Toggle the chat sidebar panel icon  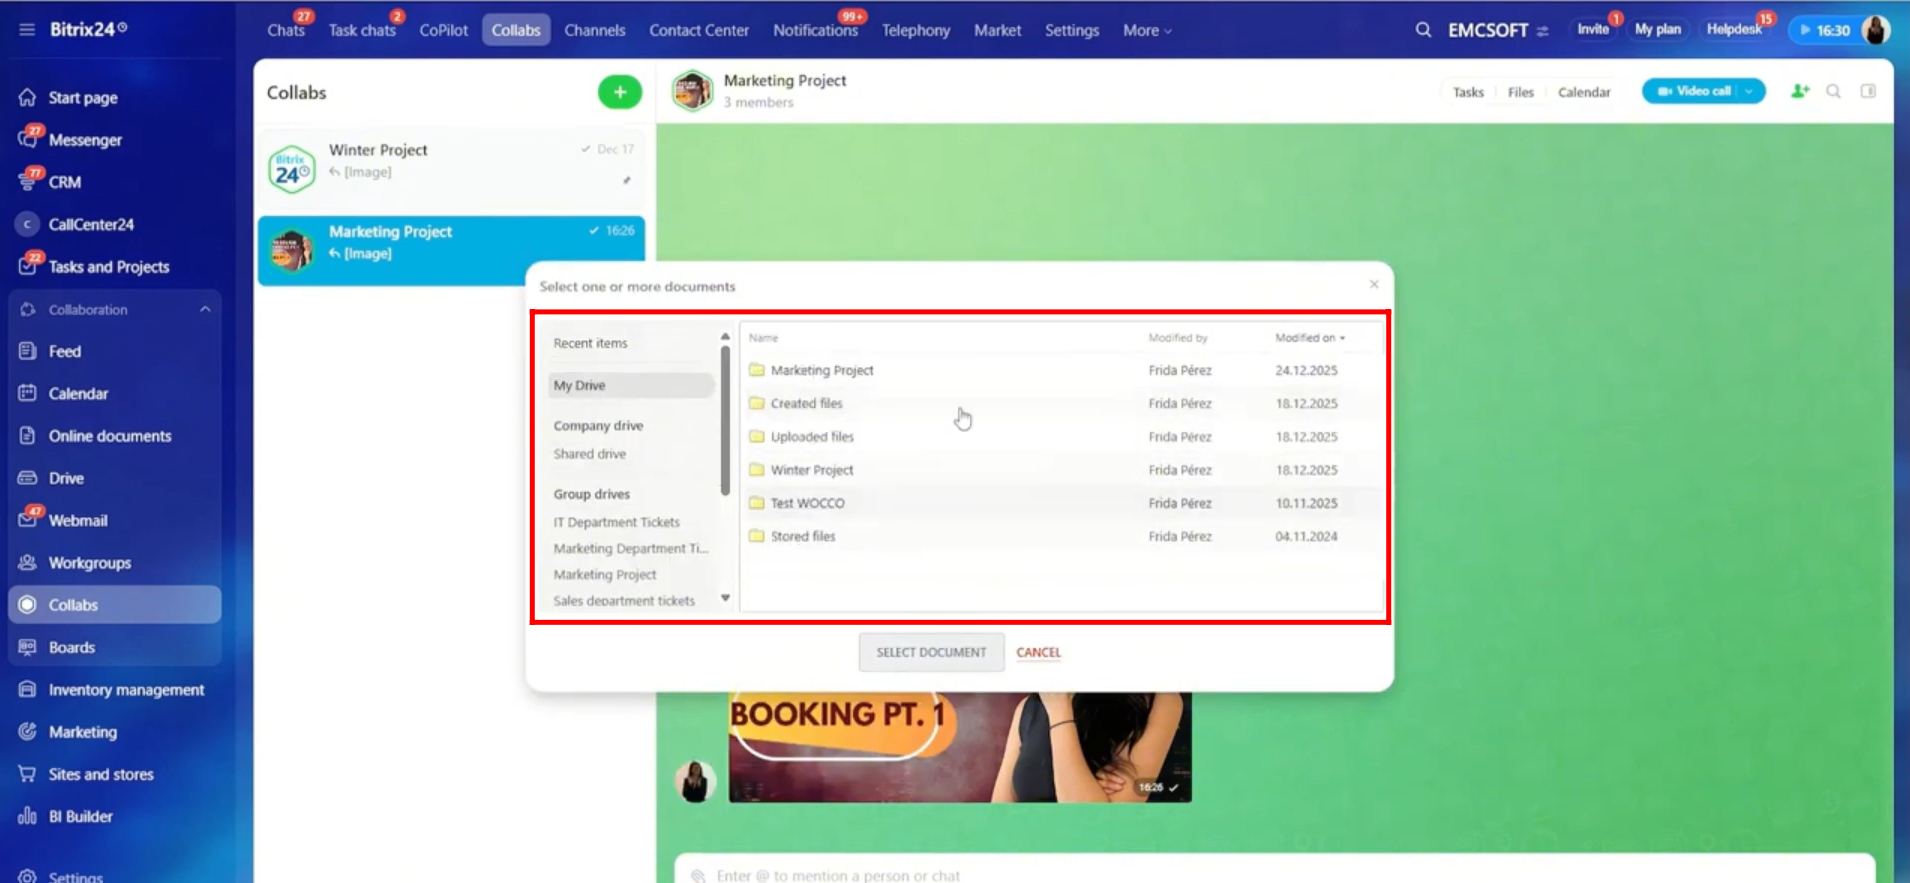[x=1867, y=91]
